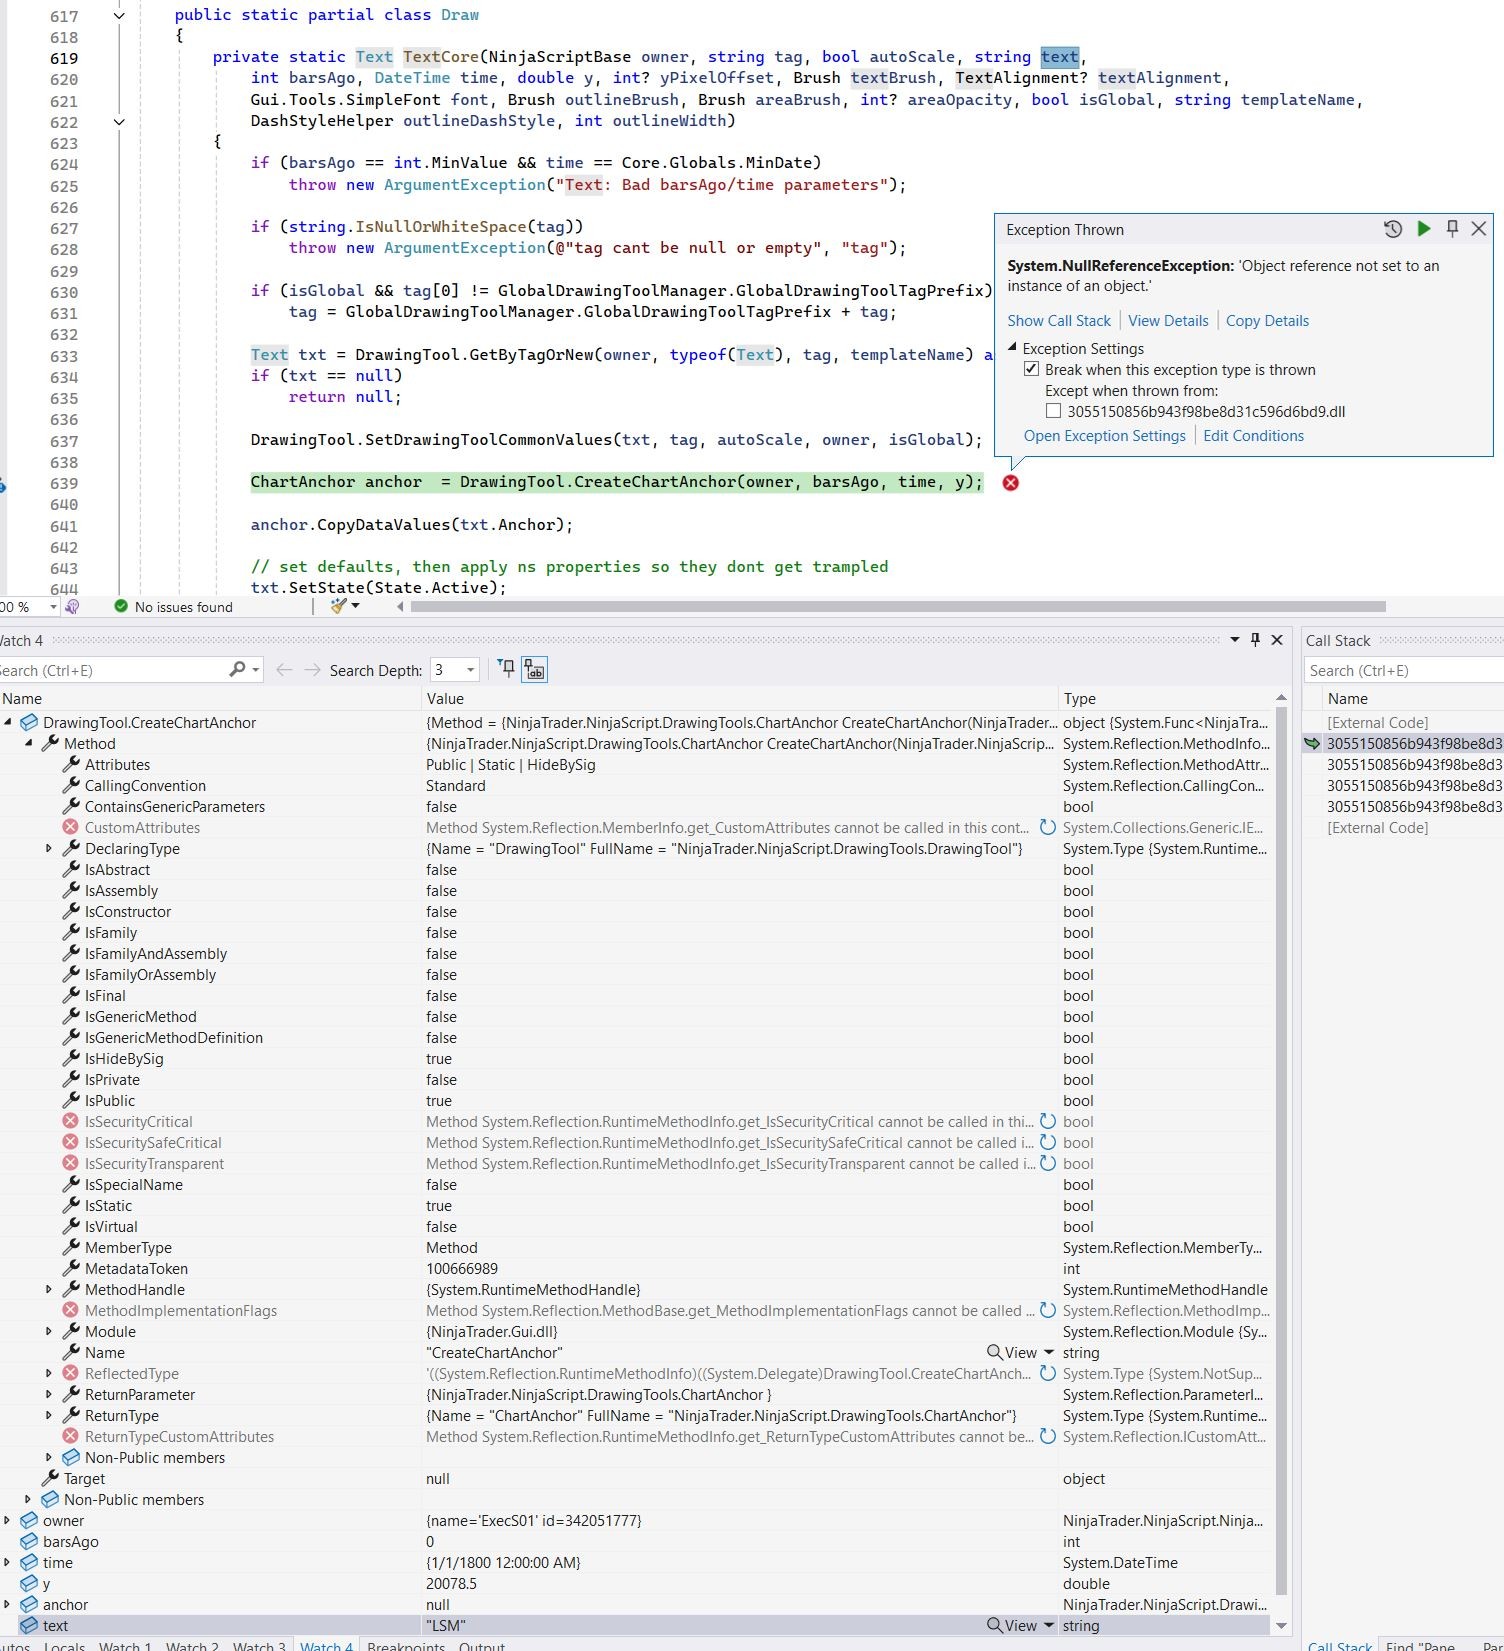Click the code cleanup broom icon
The height and width of the screenshot is (1651, 1504).
coord(339,606)
